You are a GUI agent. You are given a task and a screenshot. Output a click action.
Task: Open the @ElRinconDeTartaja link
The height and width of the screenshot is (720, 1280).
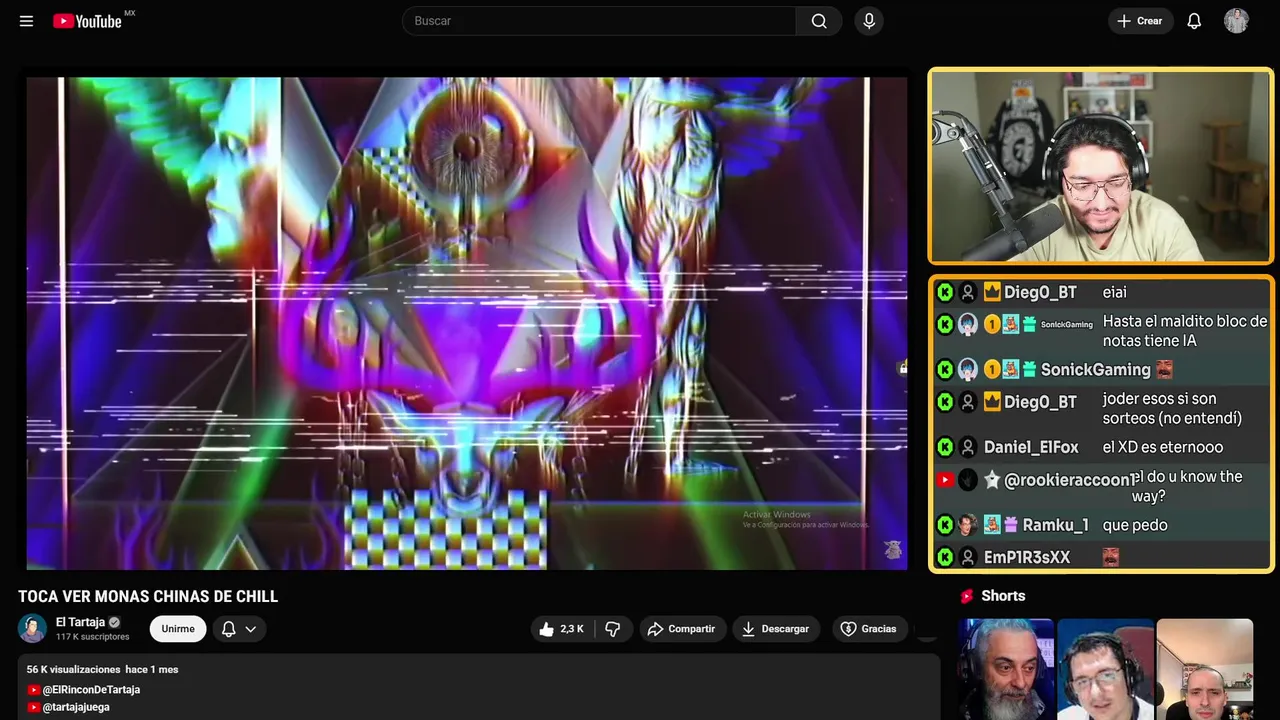91,690
